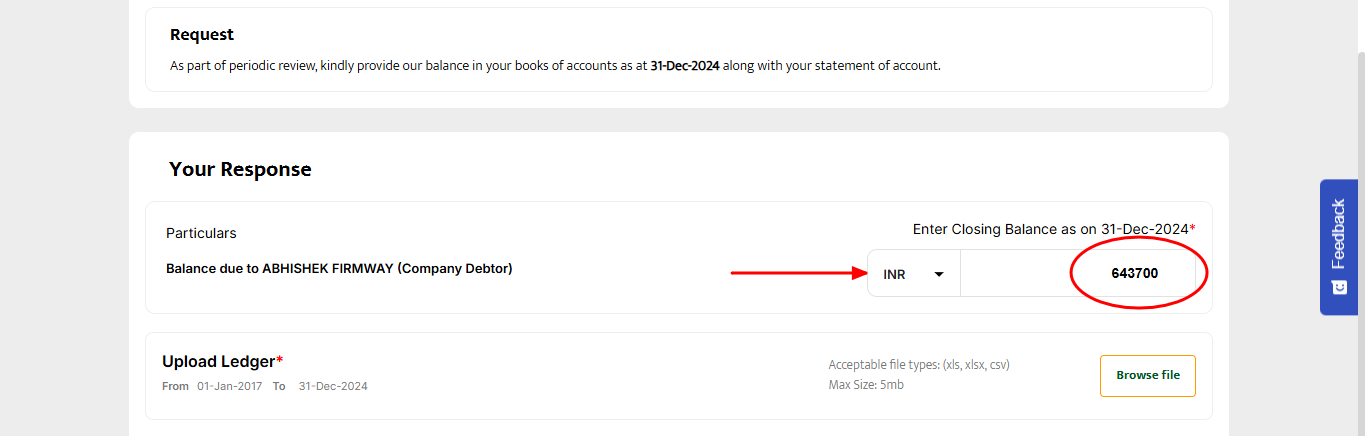
Task: Click the Particulars label
Action: [x=201, y=233]
